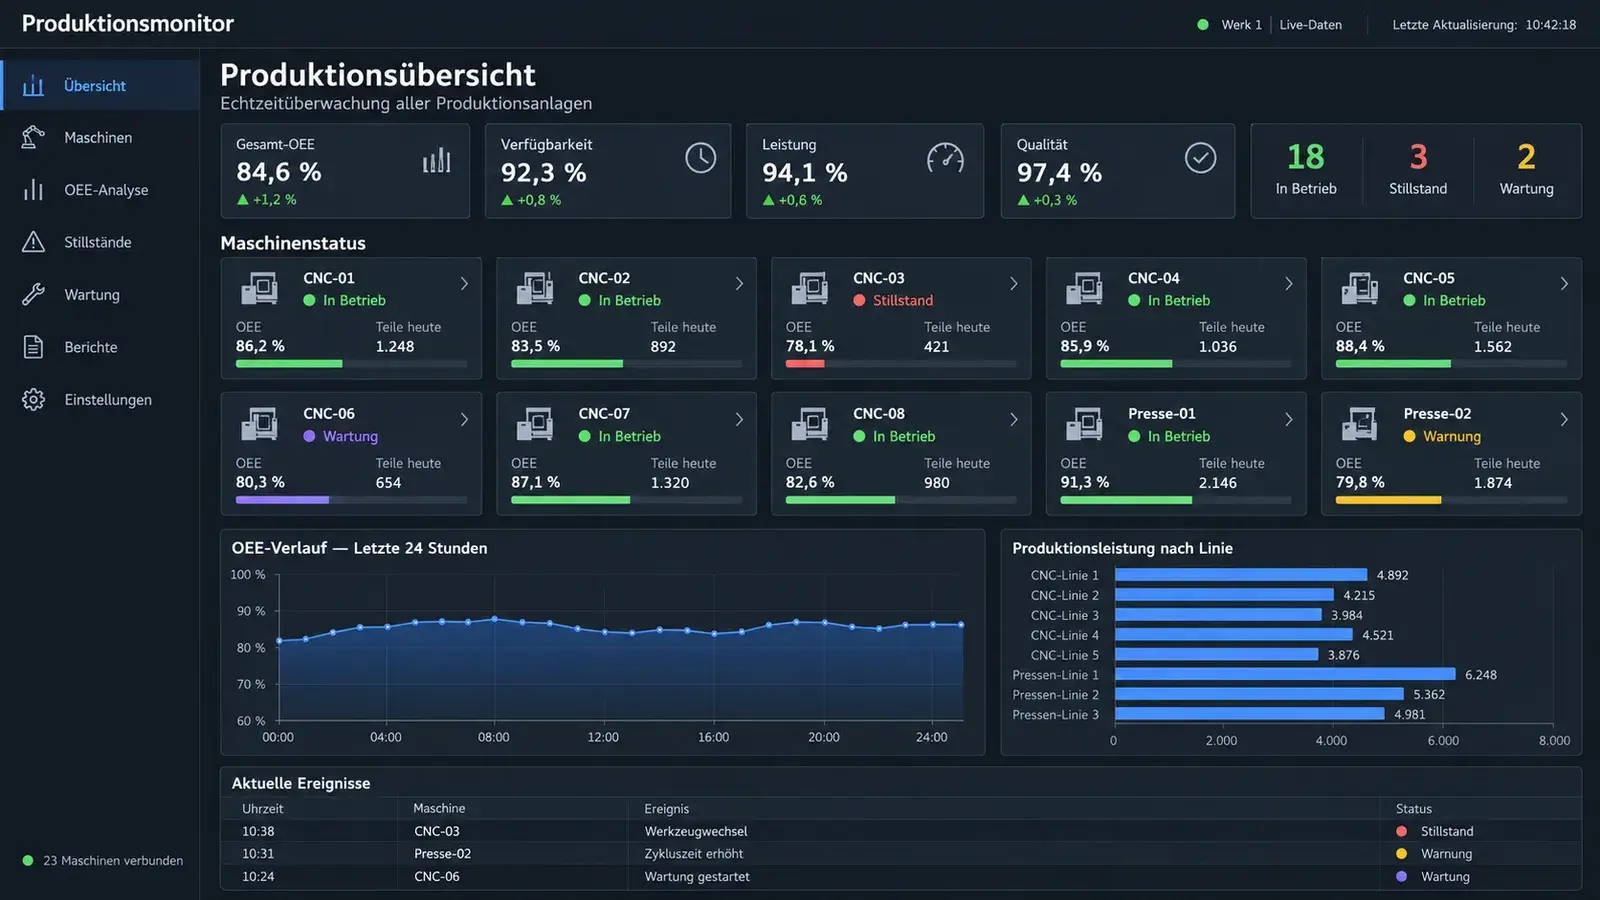The width and height of the screenshot is (1600, 900).
Task: Click the 2 Wartung counter
Action: pos(1526,169)
